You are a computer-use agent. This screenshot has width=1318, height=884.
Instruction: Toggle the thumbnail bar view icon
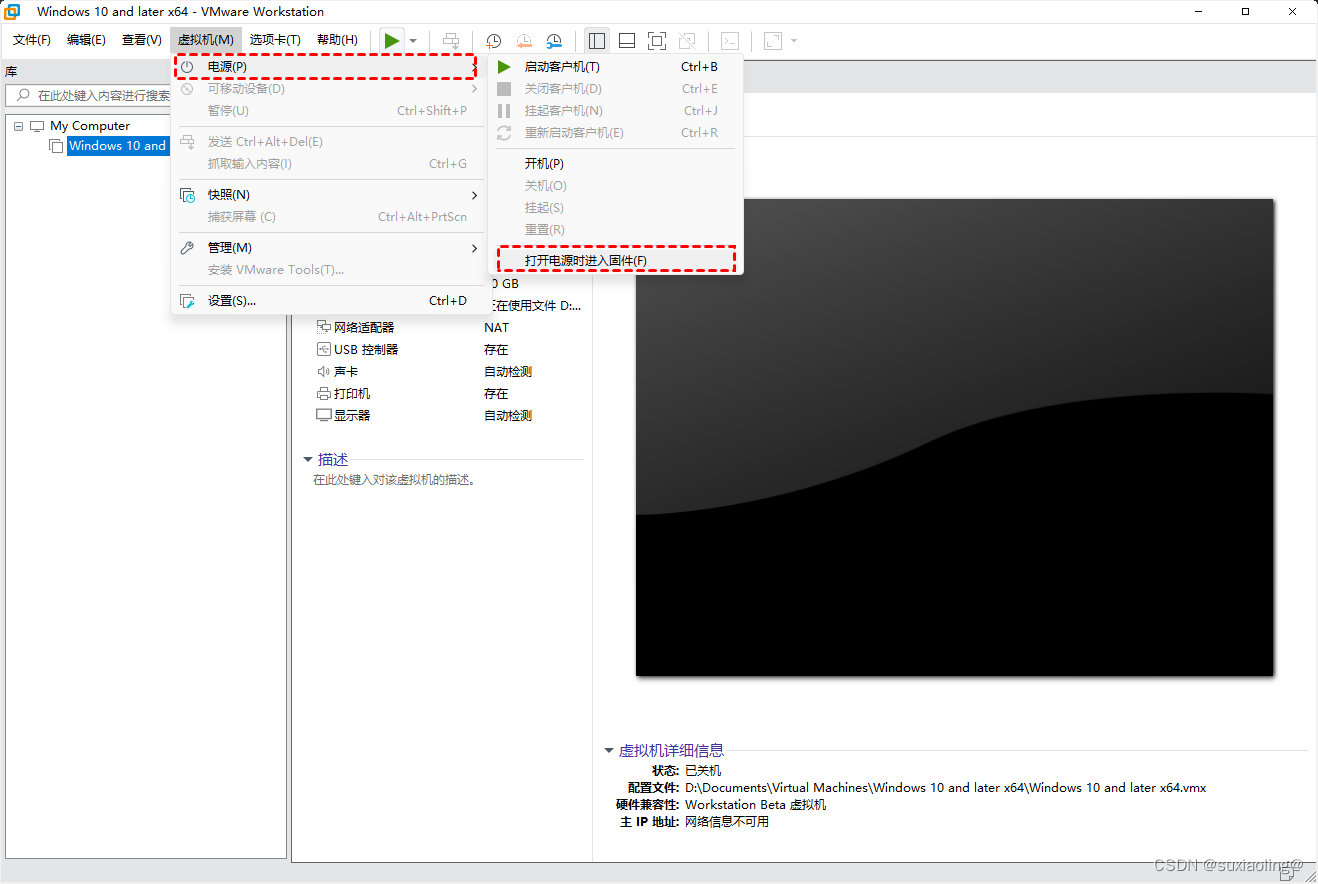click(627, 41)
